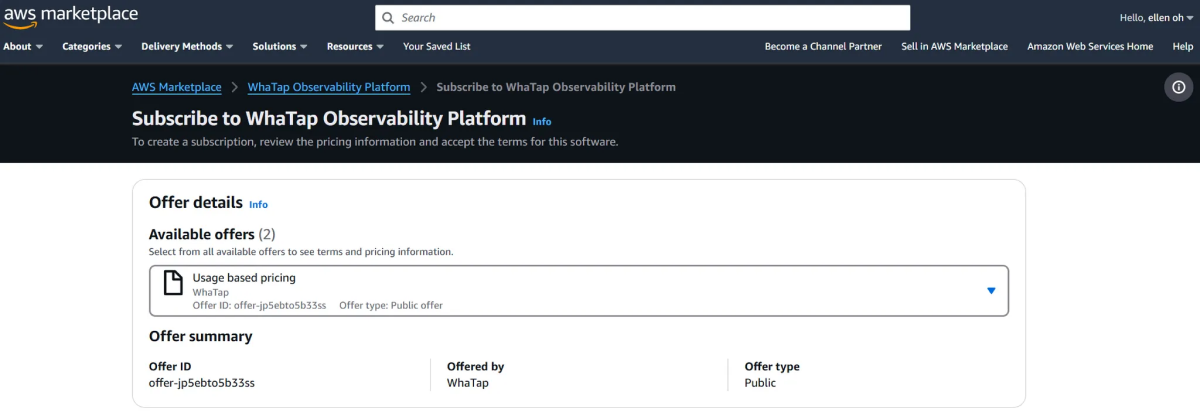The image size is (1200, 413).
Task: Go to Become a Channel Partner
Action: [x=823, y=46]
